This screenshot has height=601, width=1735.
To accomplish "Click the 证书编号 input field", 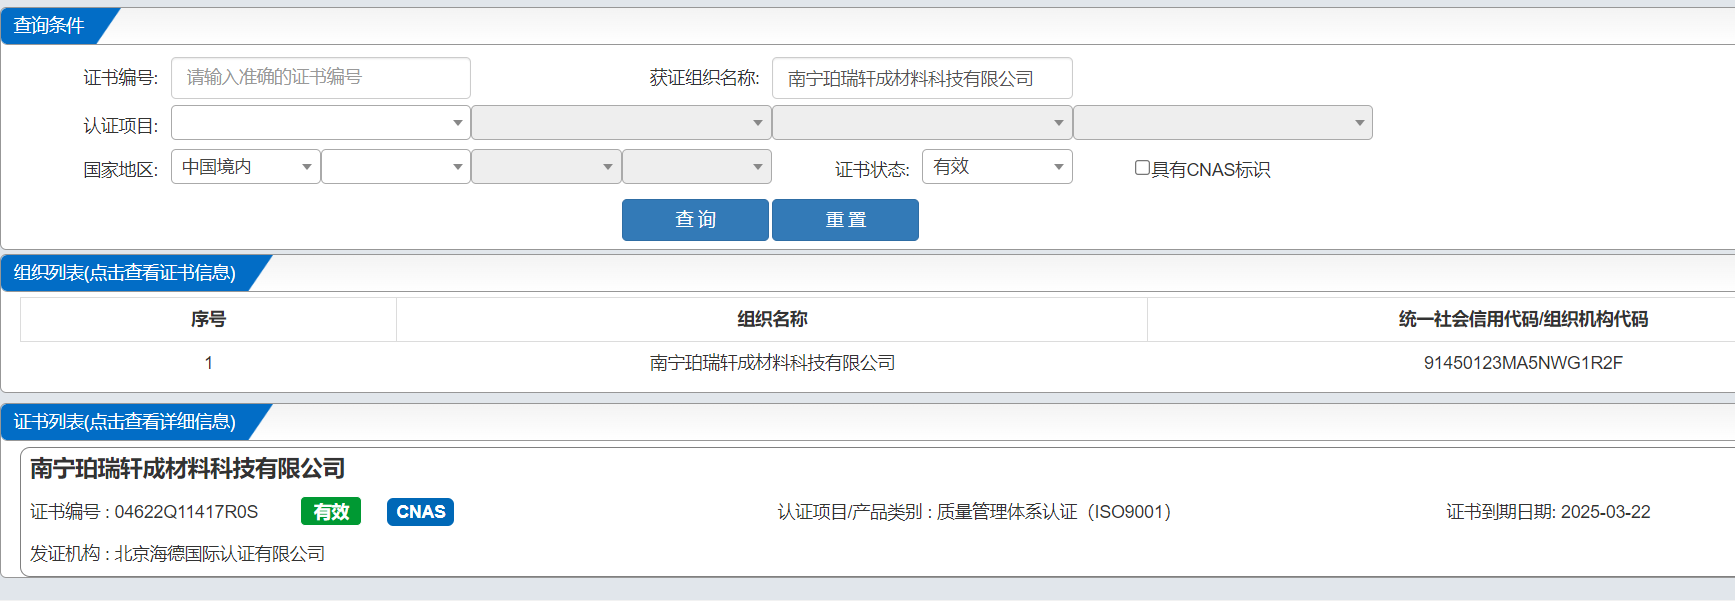I will [x=321, y=78].
